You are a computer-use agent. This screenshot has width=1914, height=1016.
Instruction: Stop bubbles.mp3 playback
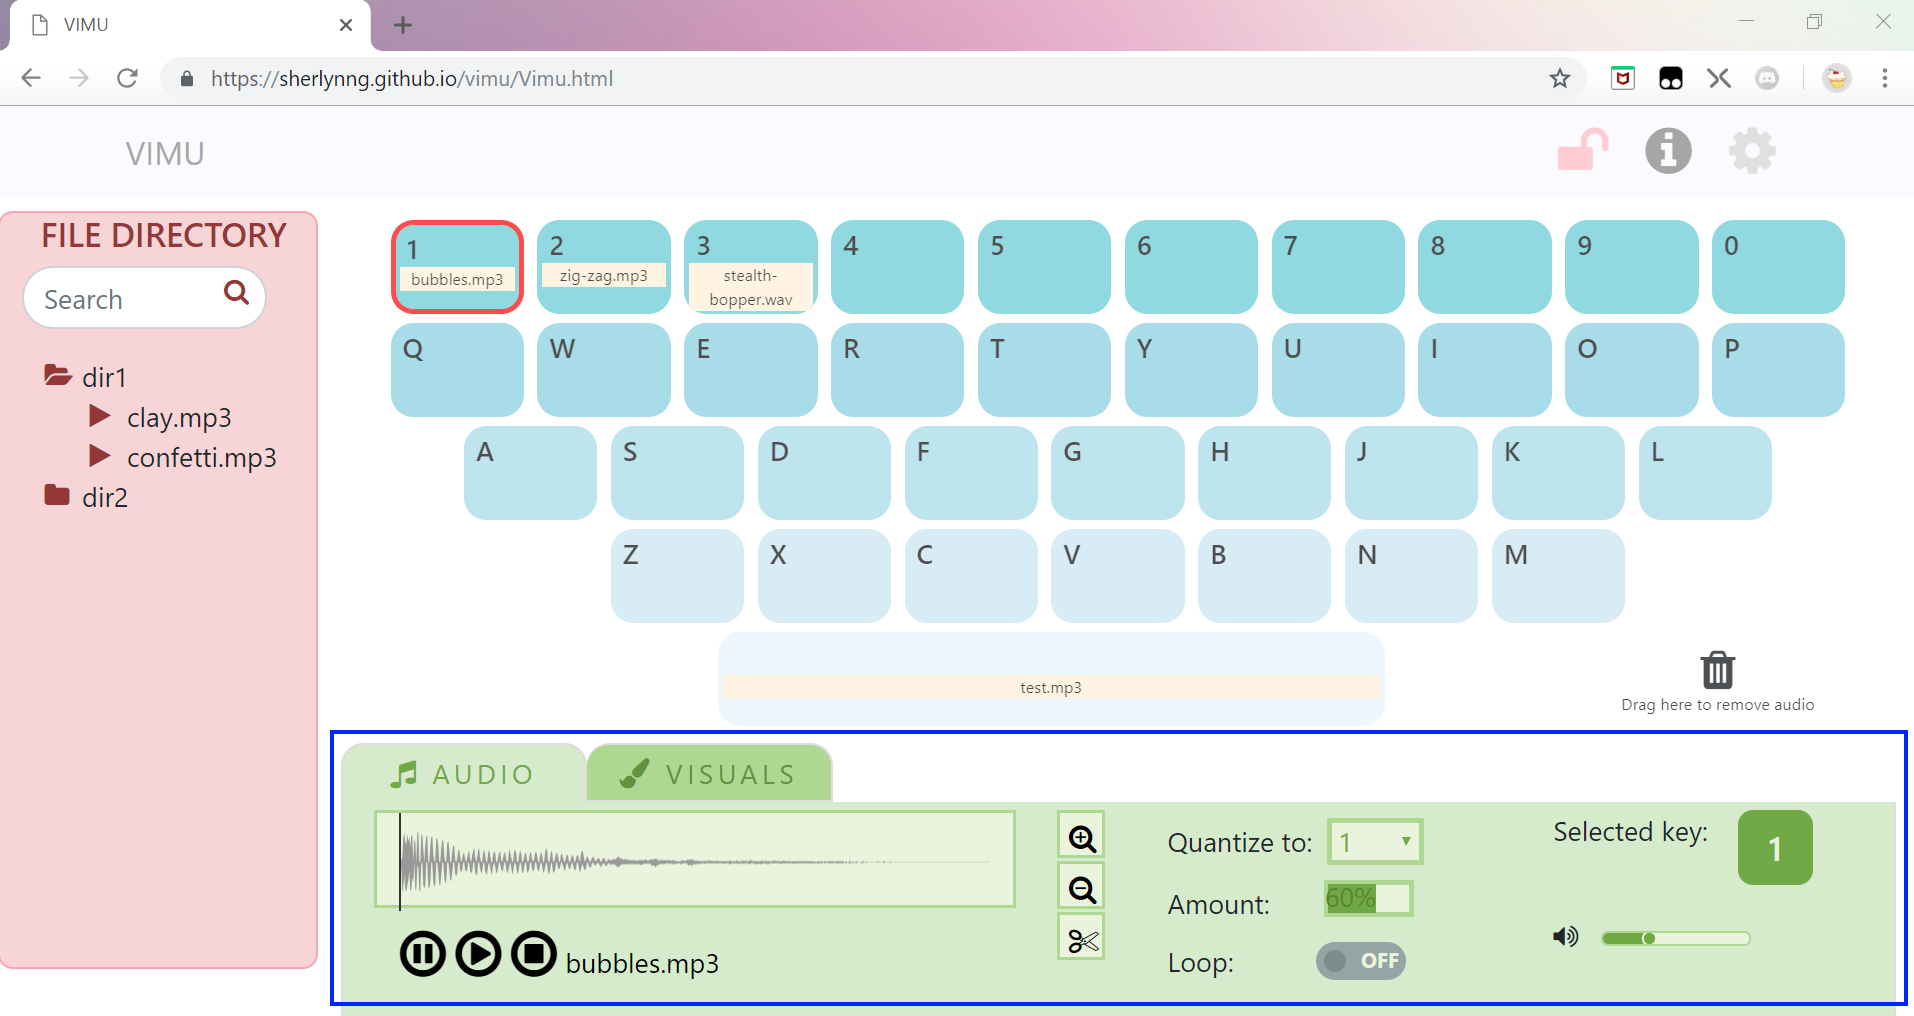click(534, 953)
